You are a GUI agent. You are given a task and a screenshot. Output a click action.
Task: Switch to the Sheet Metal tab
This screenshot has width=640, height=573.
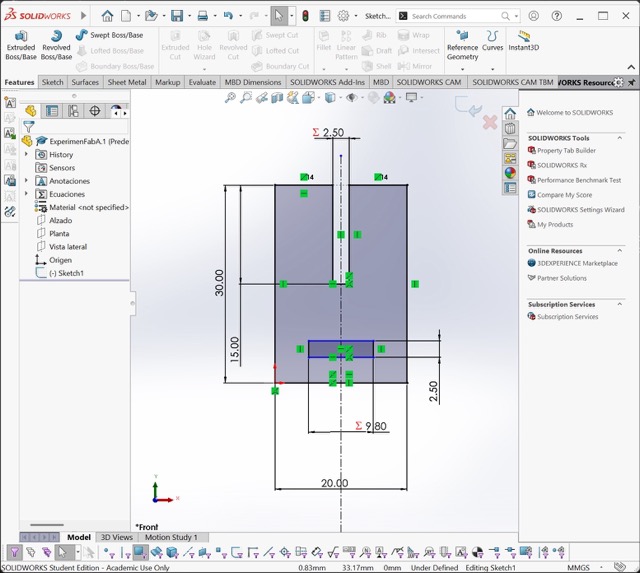click(127, 82)
